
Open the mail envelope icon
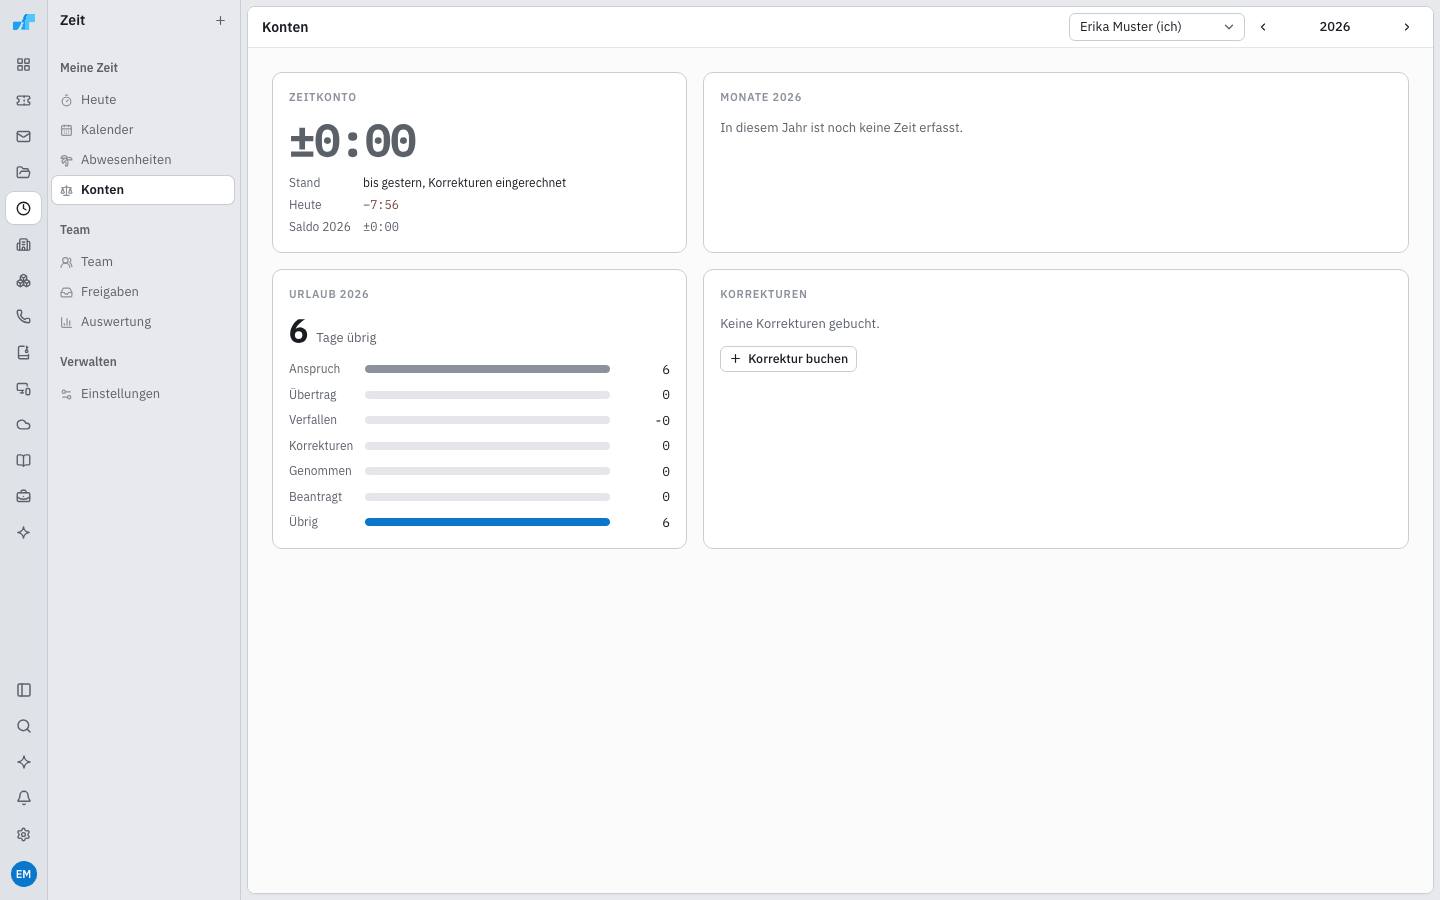24,137
